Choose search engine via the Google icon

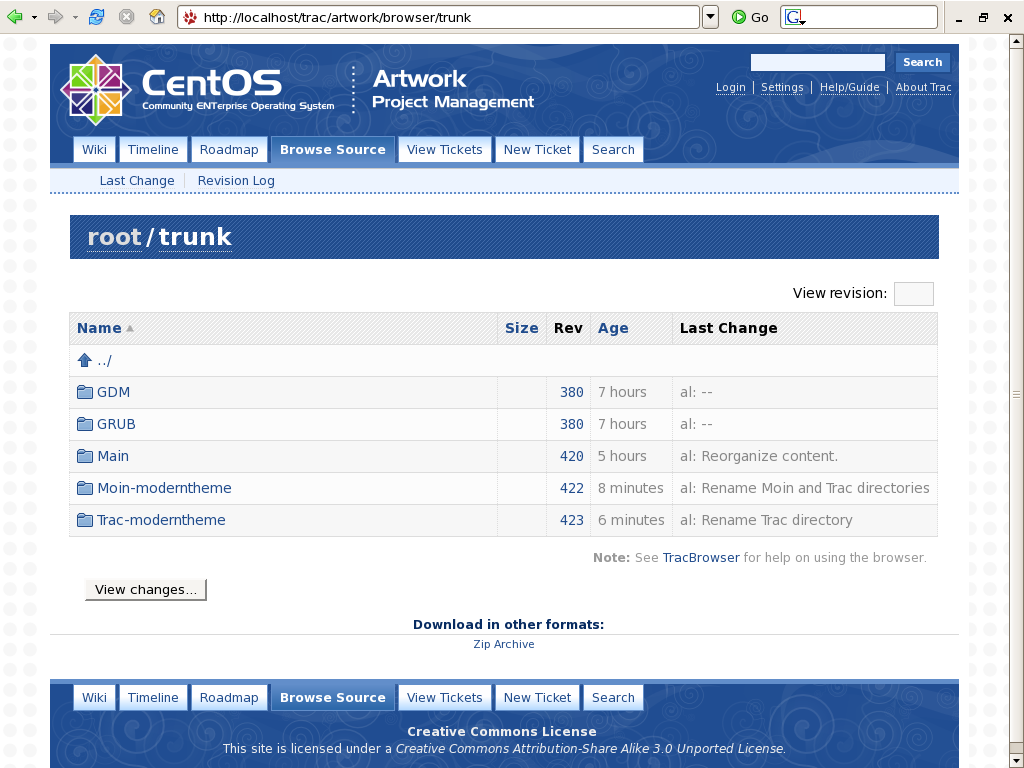[x=794, y=18]
